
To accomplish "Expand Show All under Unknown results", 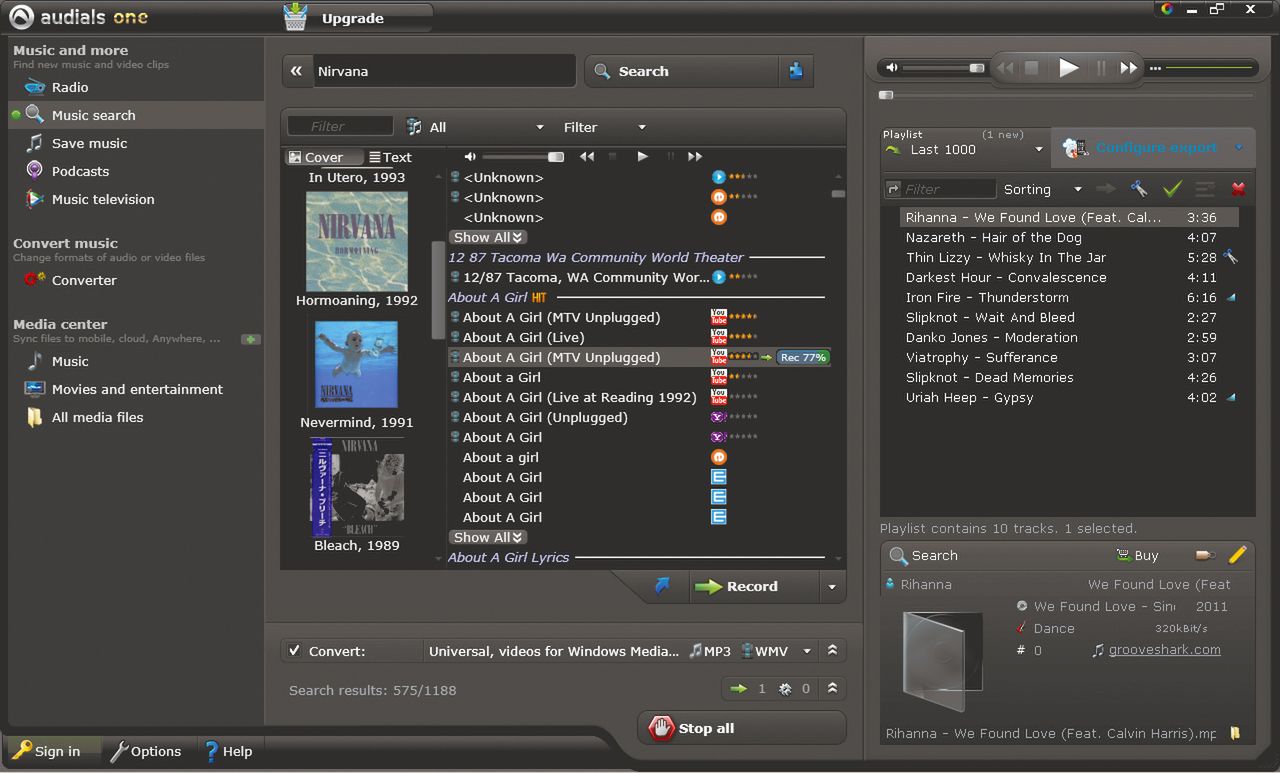I will [x=488, y=237].
